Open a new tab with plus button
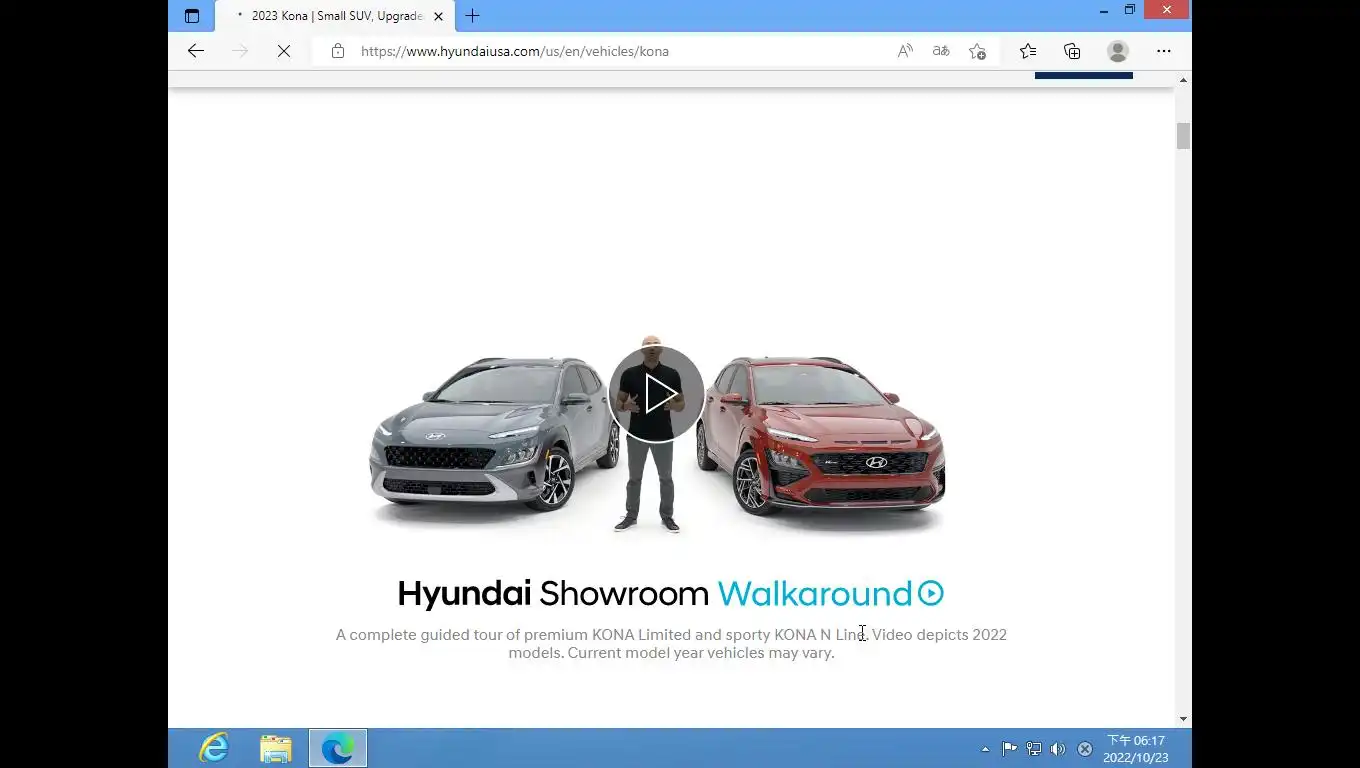This screenshot has width=1360, height=768. click(472, 16)
